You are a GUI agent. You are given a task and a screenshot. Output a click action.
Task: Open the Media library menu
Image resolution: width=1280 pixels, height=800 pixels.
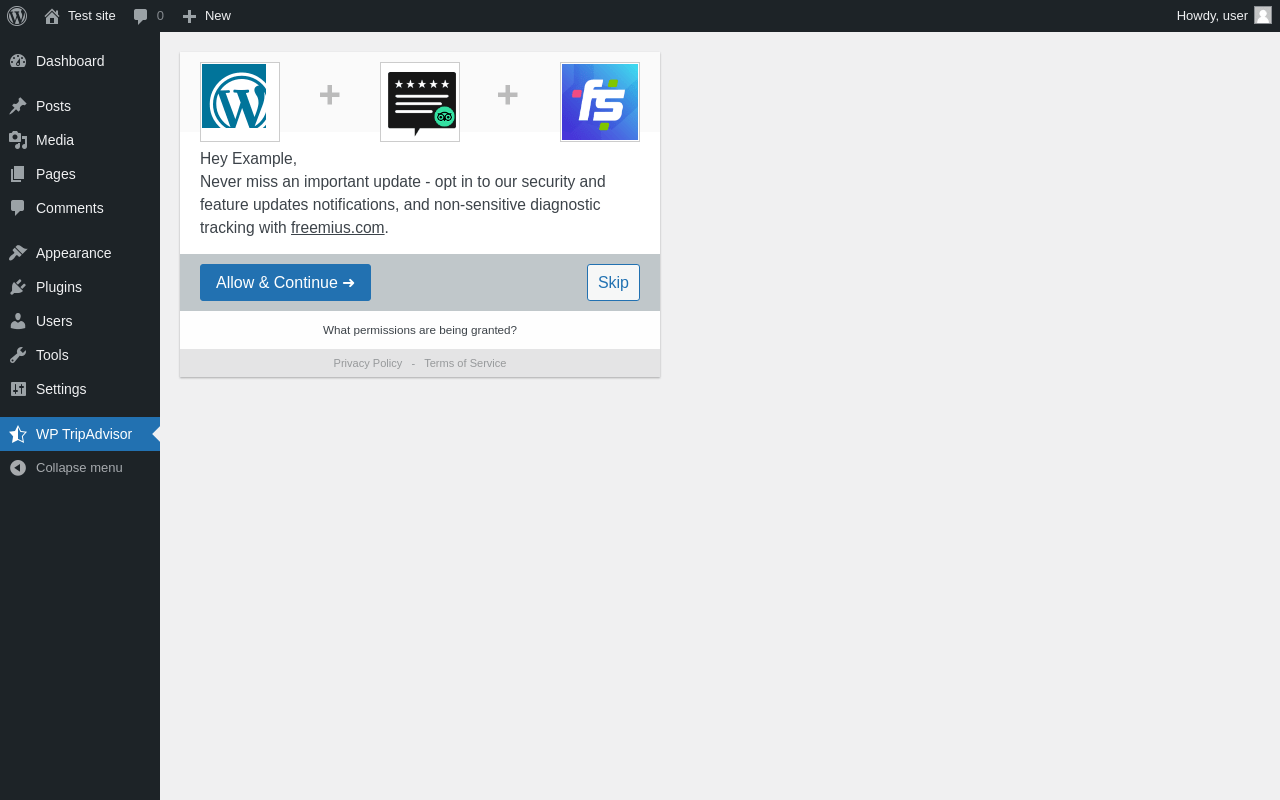tap(80, 140)
